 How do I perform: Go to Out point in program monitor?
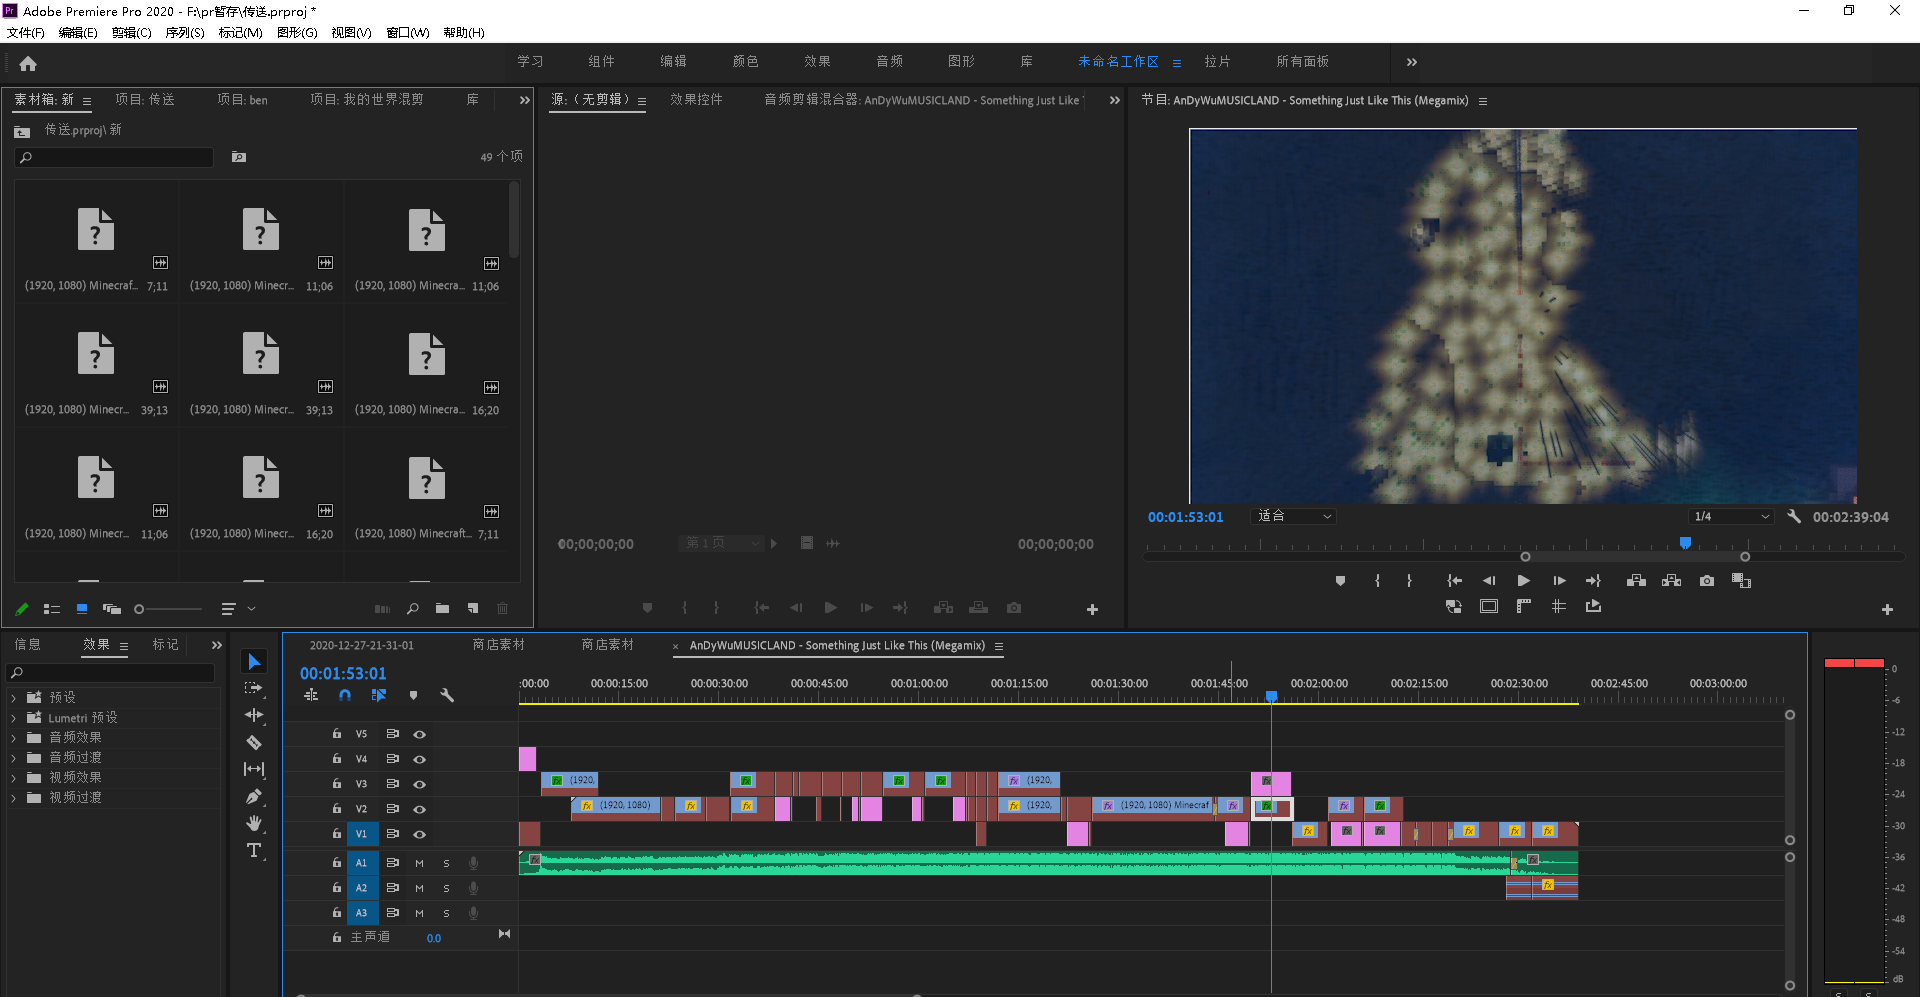point(1594,580)
